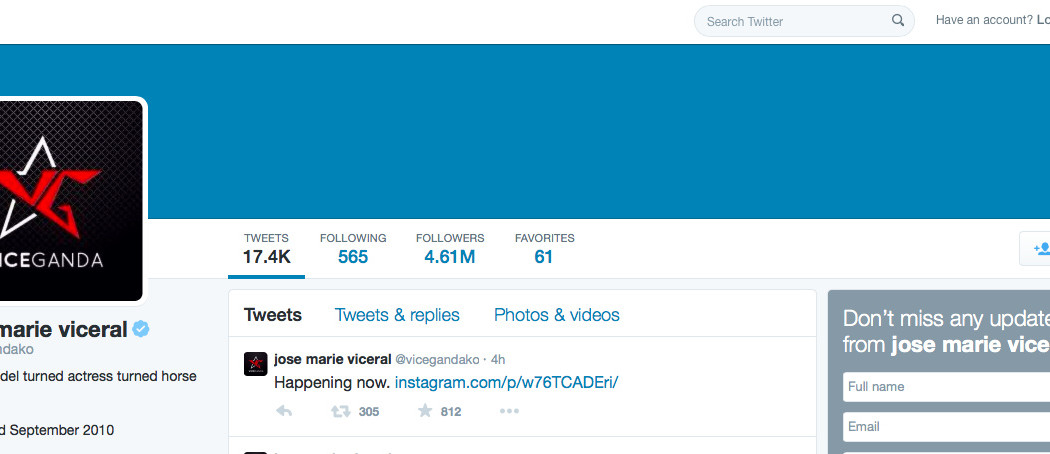The image size is (1050, 454).
Task: Click the reply arrow under the tweet
Action: (284, 411)
